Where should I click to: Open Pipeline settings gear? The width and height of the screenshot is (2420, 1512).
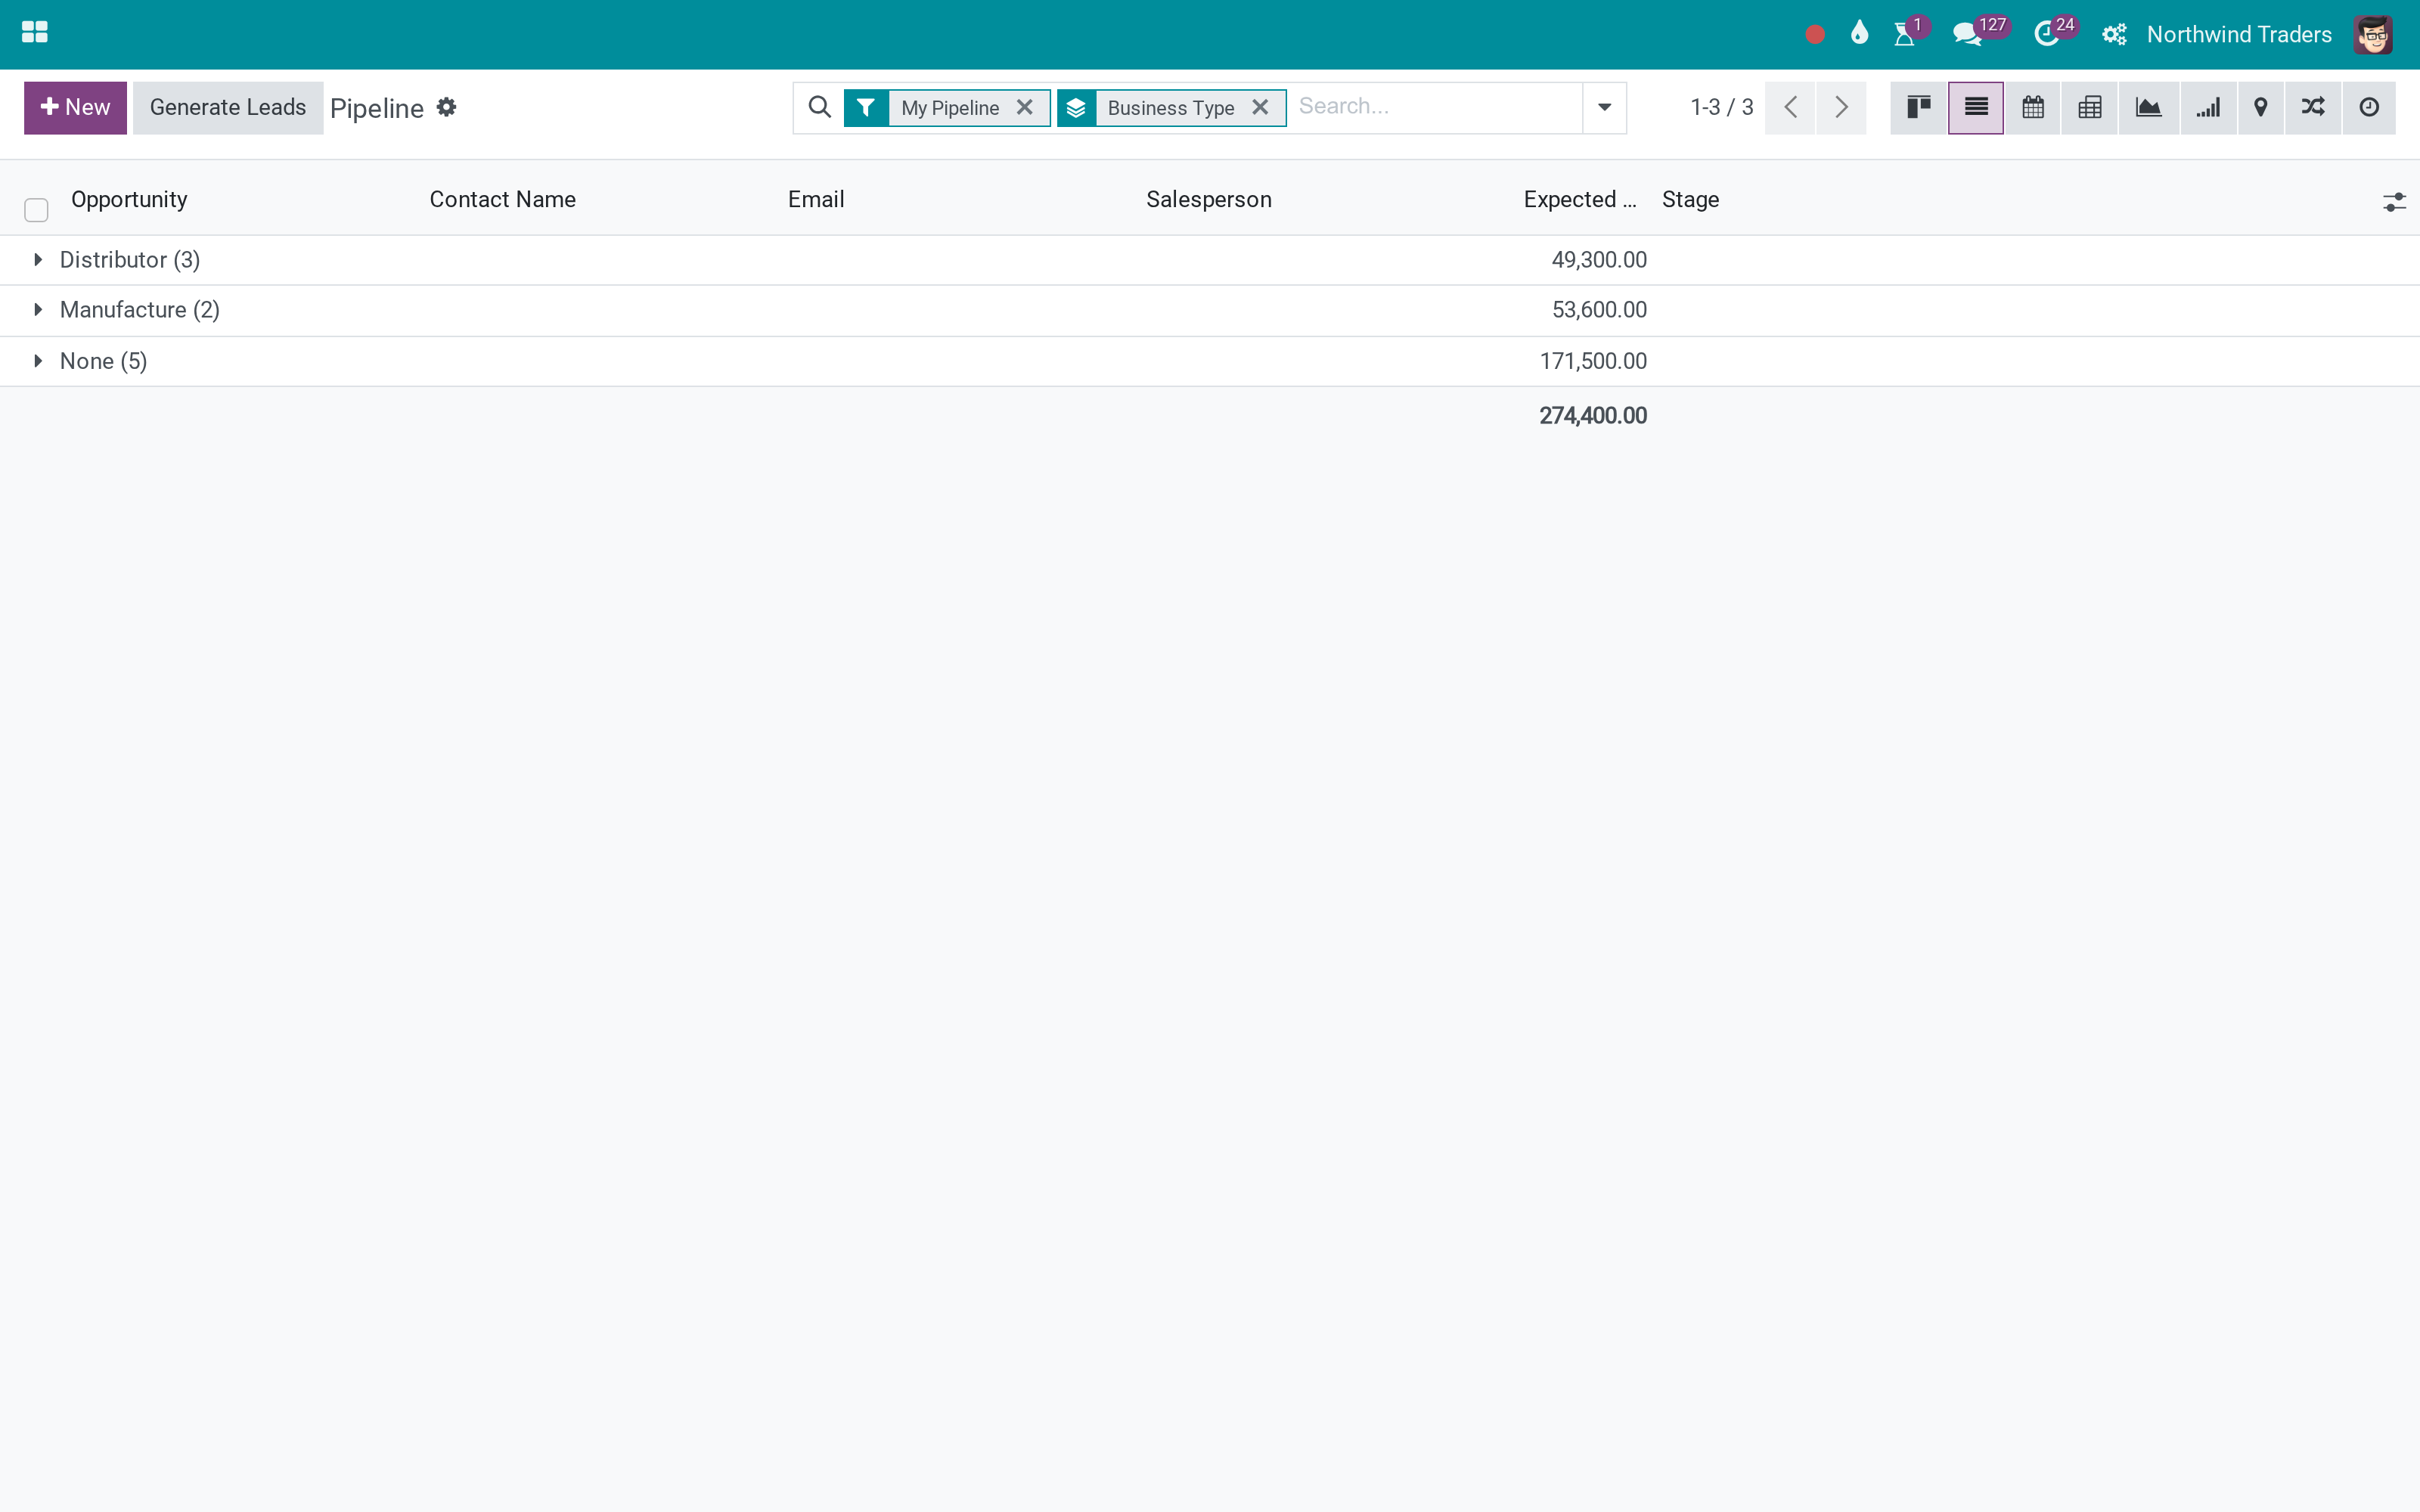[447, 107]
